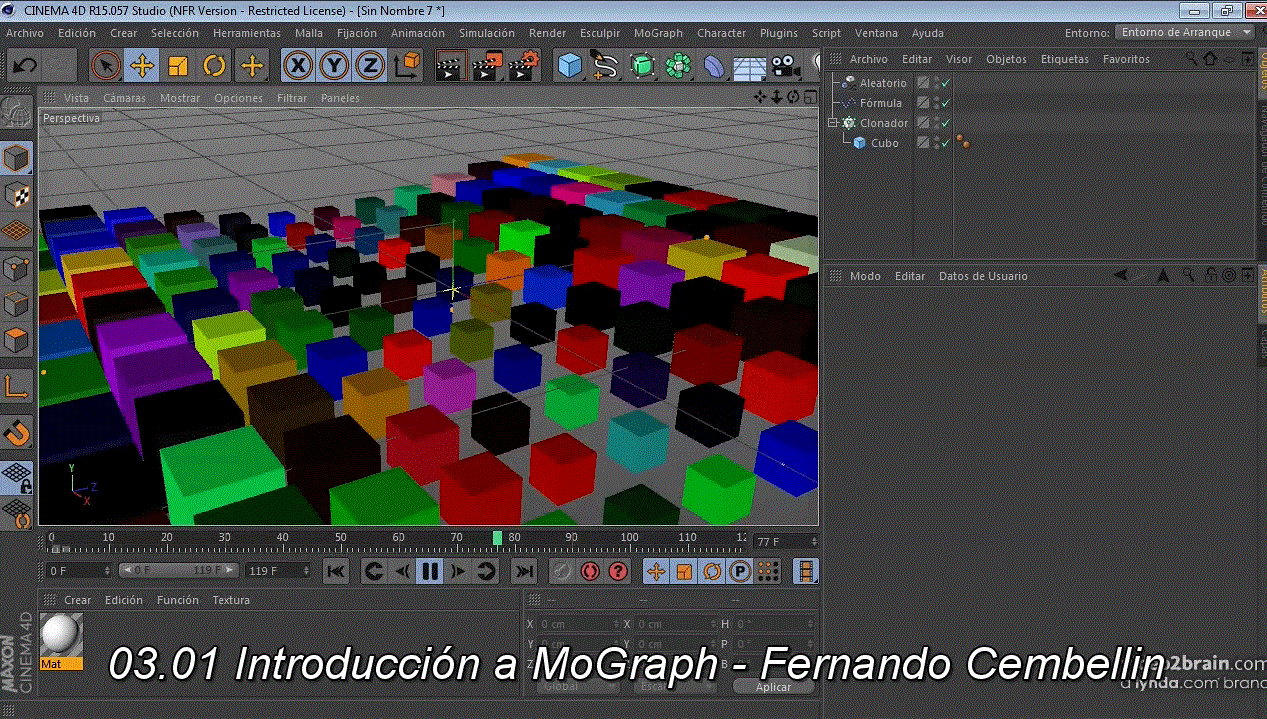Toggle the magnet Snap icon
This screenshot has width=1267, height=719.
[17, 433]
